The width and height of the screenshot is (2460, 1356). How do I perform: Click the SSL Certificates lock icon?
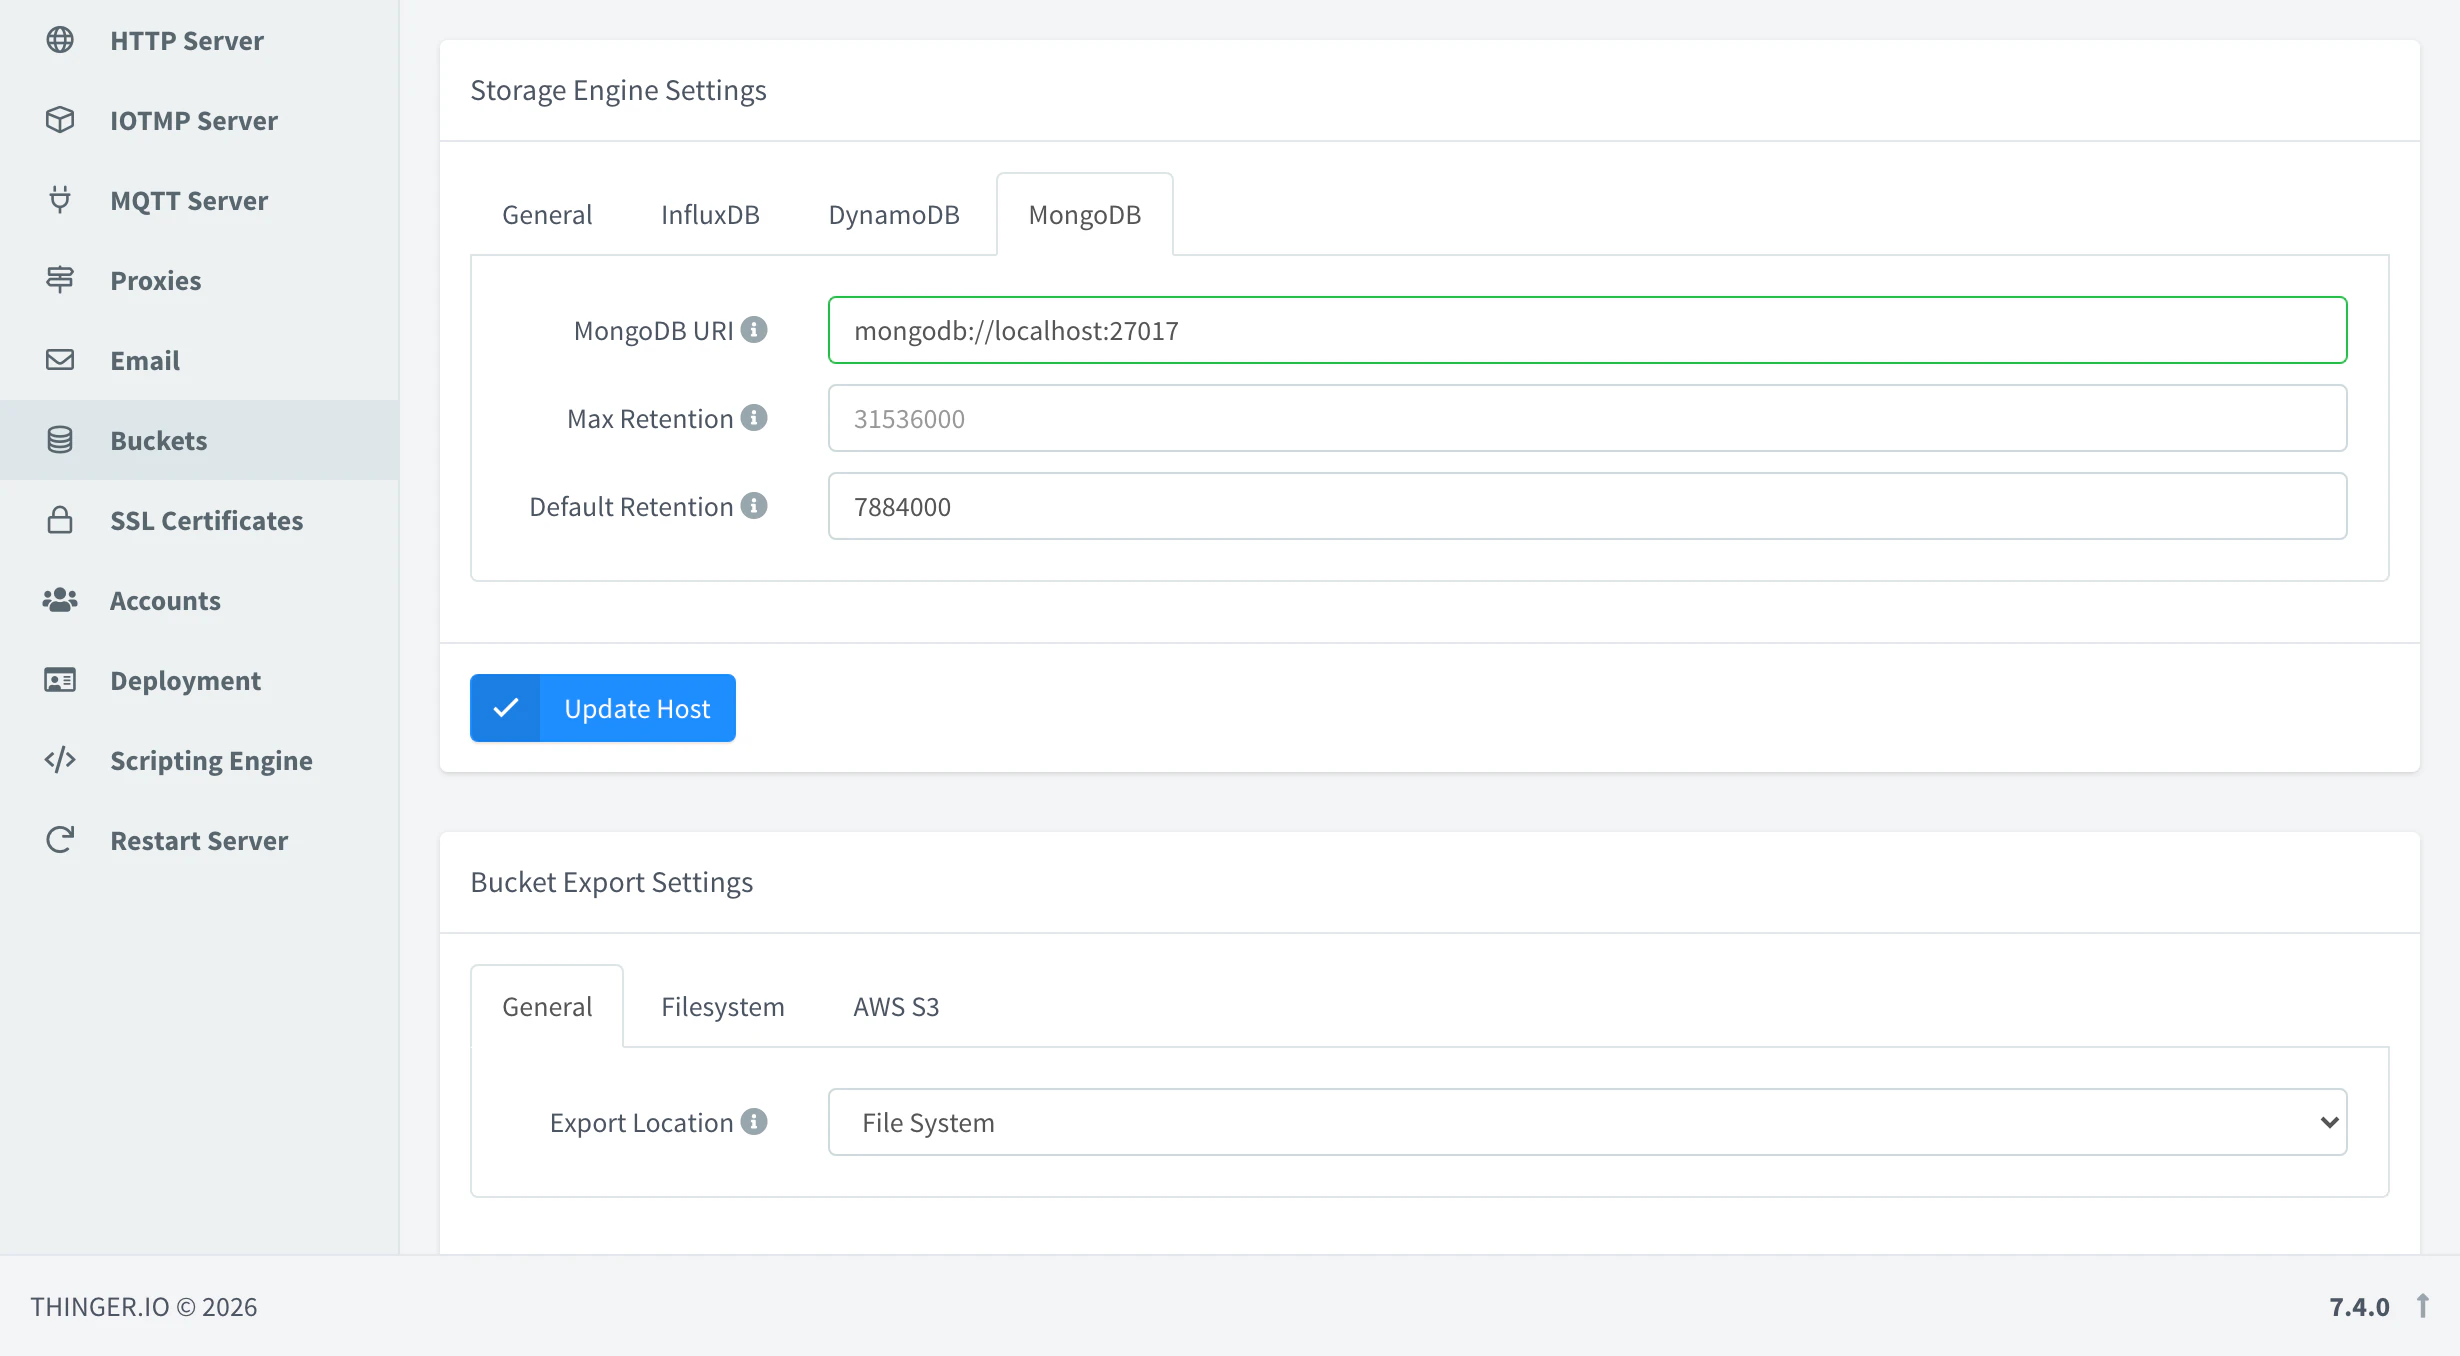pyautogui.click(x=60, y=520)
